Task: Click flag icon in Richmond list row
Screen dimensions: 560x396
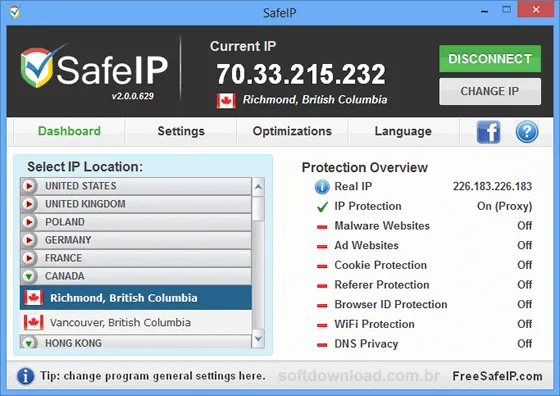Action: pyautogui.click(x=34, y=297)
